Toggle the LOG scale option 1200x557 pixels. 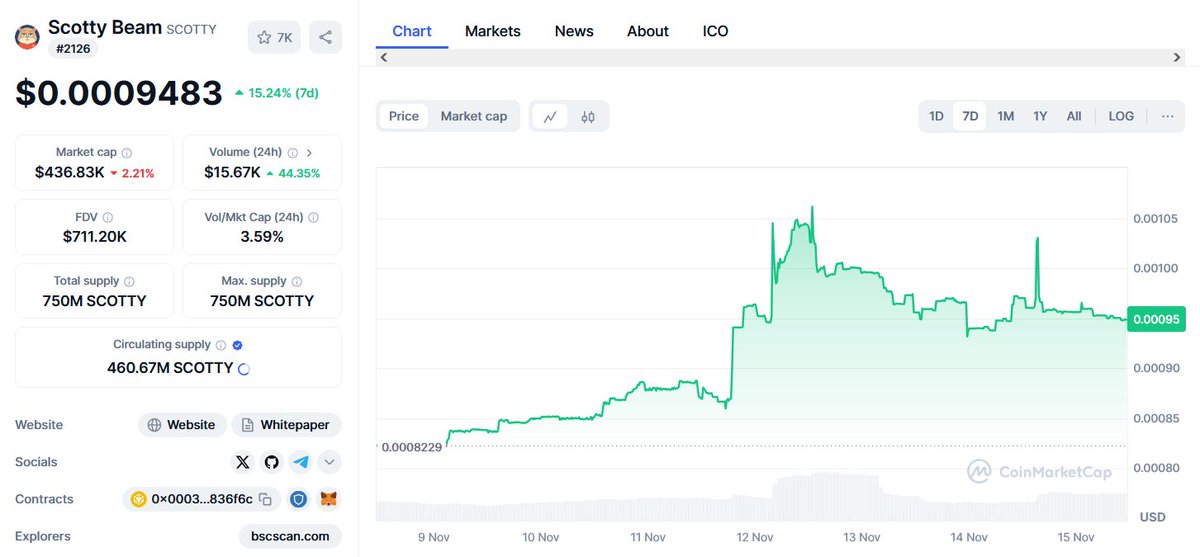pos(1121,116)
